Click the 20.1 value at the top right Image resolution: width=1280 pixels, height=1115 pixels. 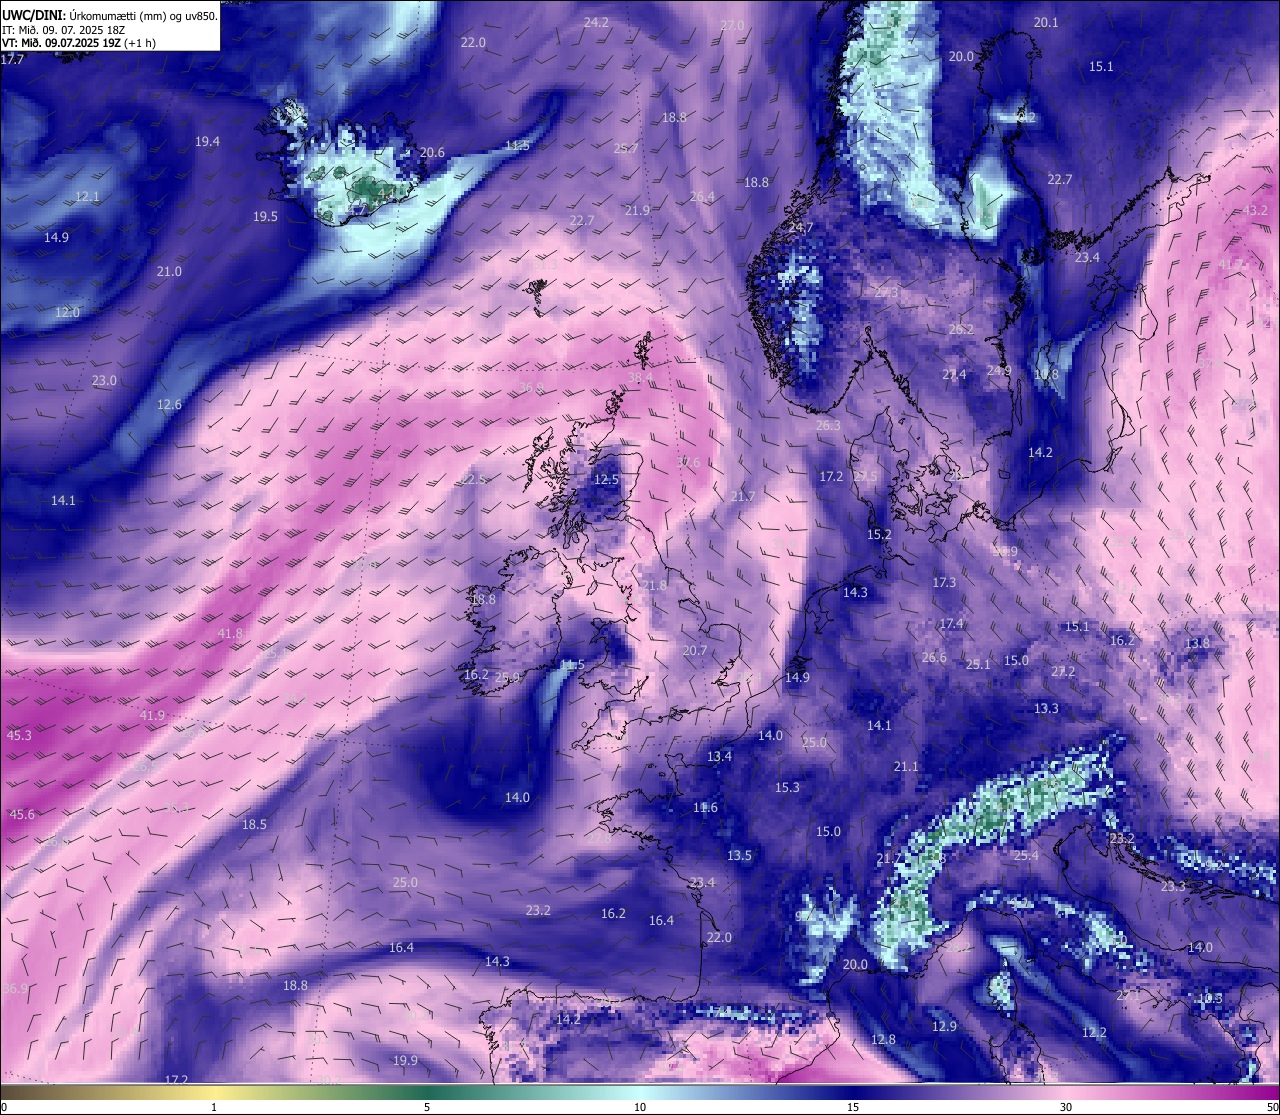pyautogui.click(x=1045, y=22)
